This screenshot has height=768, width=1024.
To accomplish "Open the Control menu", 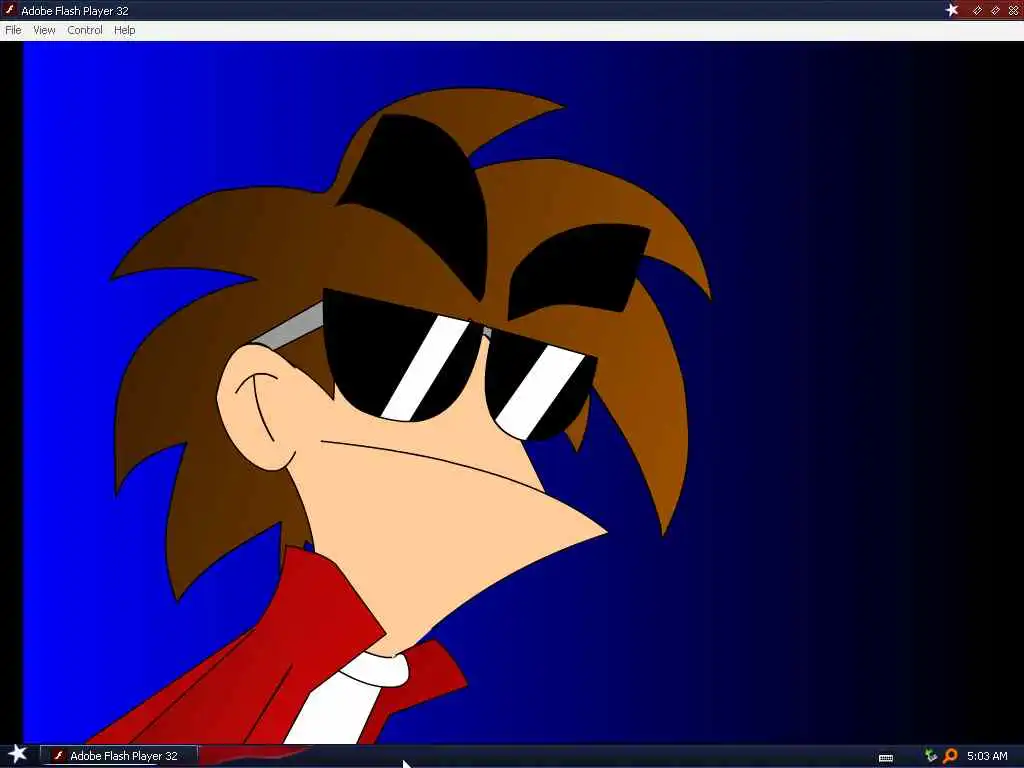I will (85, 30).
